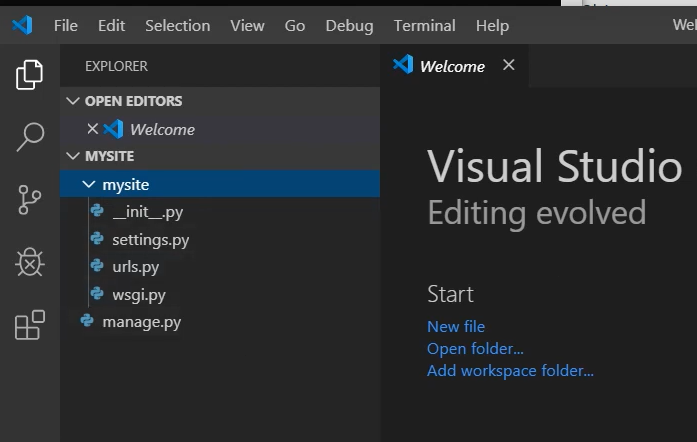Screen dimensions: 697x442
Task: Open the Source Control view icon
Action: [x=30, y=200]
